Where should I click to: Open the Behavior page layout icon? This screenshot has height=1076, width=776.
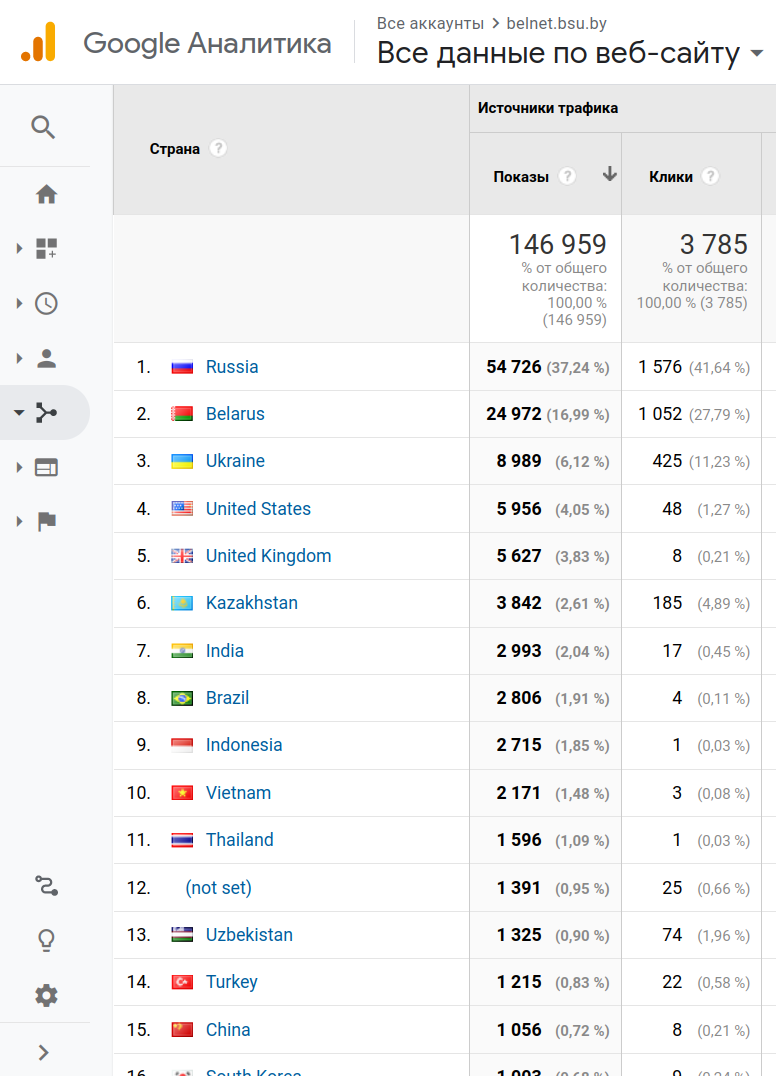46,467
